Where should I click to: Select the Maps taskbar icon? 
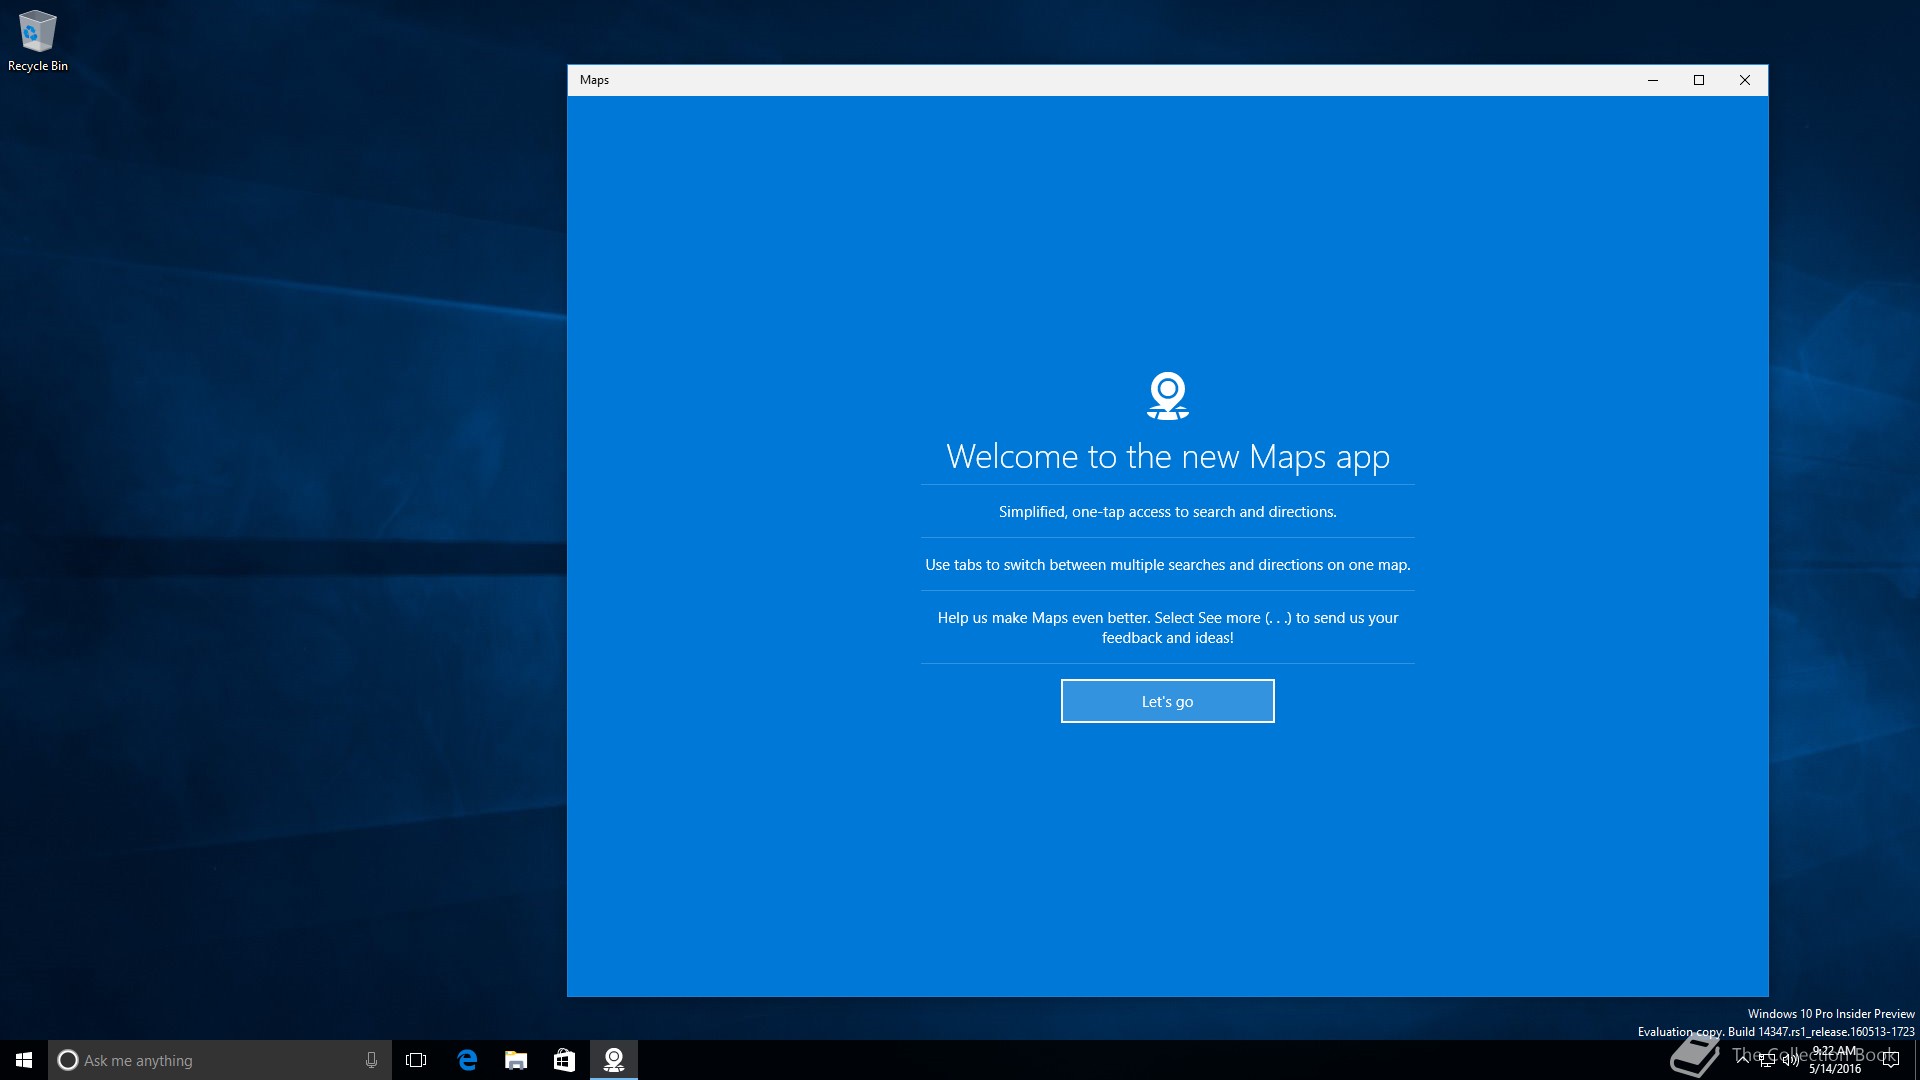click(x=614, y=1060)
